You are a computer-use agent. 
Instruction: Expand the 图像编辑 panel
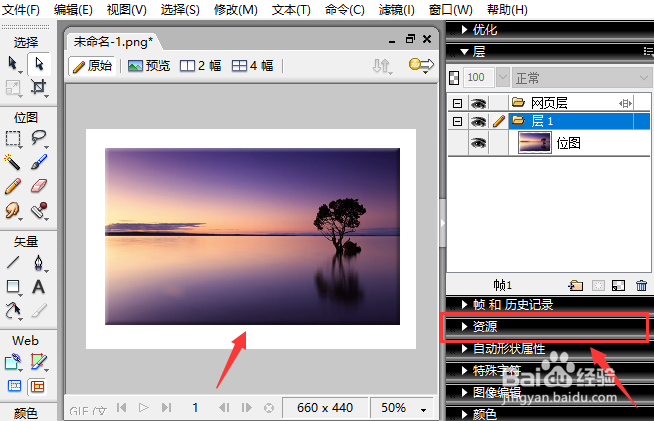click(x=465, y=392)
